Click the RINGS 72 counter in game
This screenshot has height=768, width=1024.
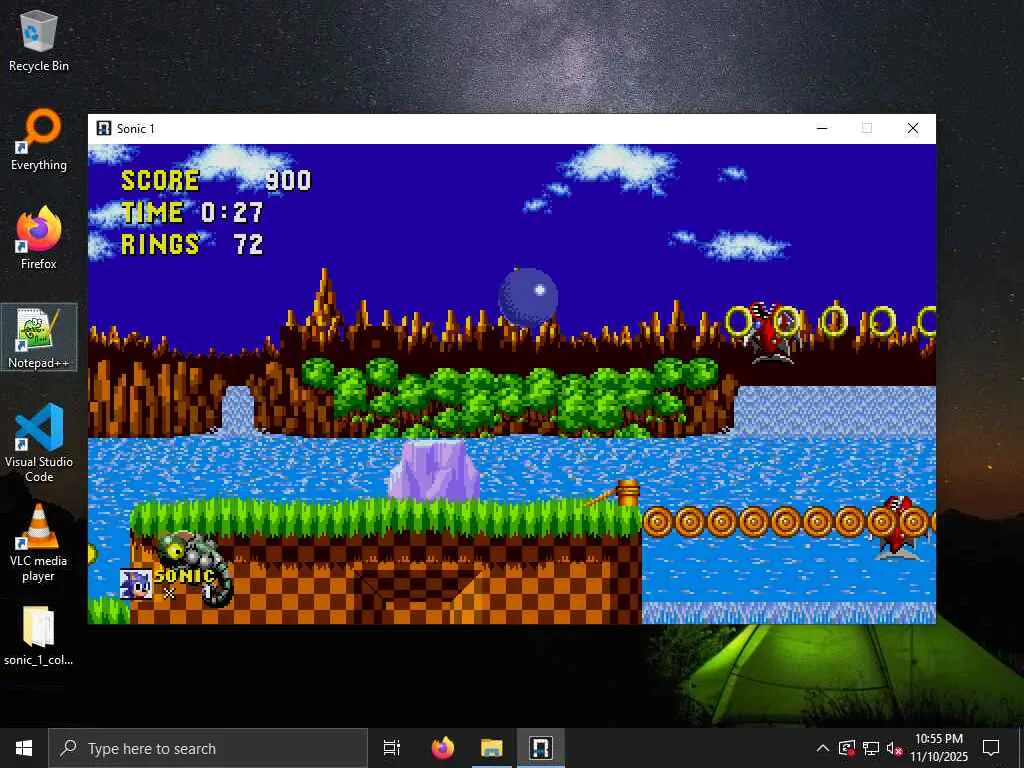coord(192,244)
